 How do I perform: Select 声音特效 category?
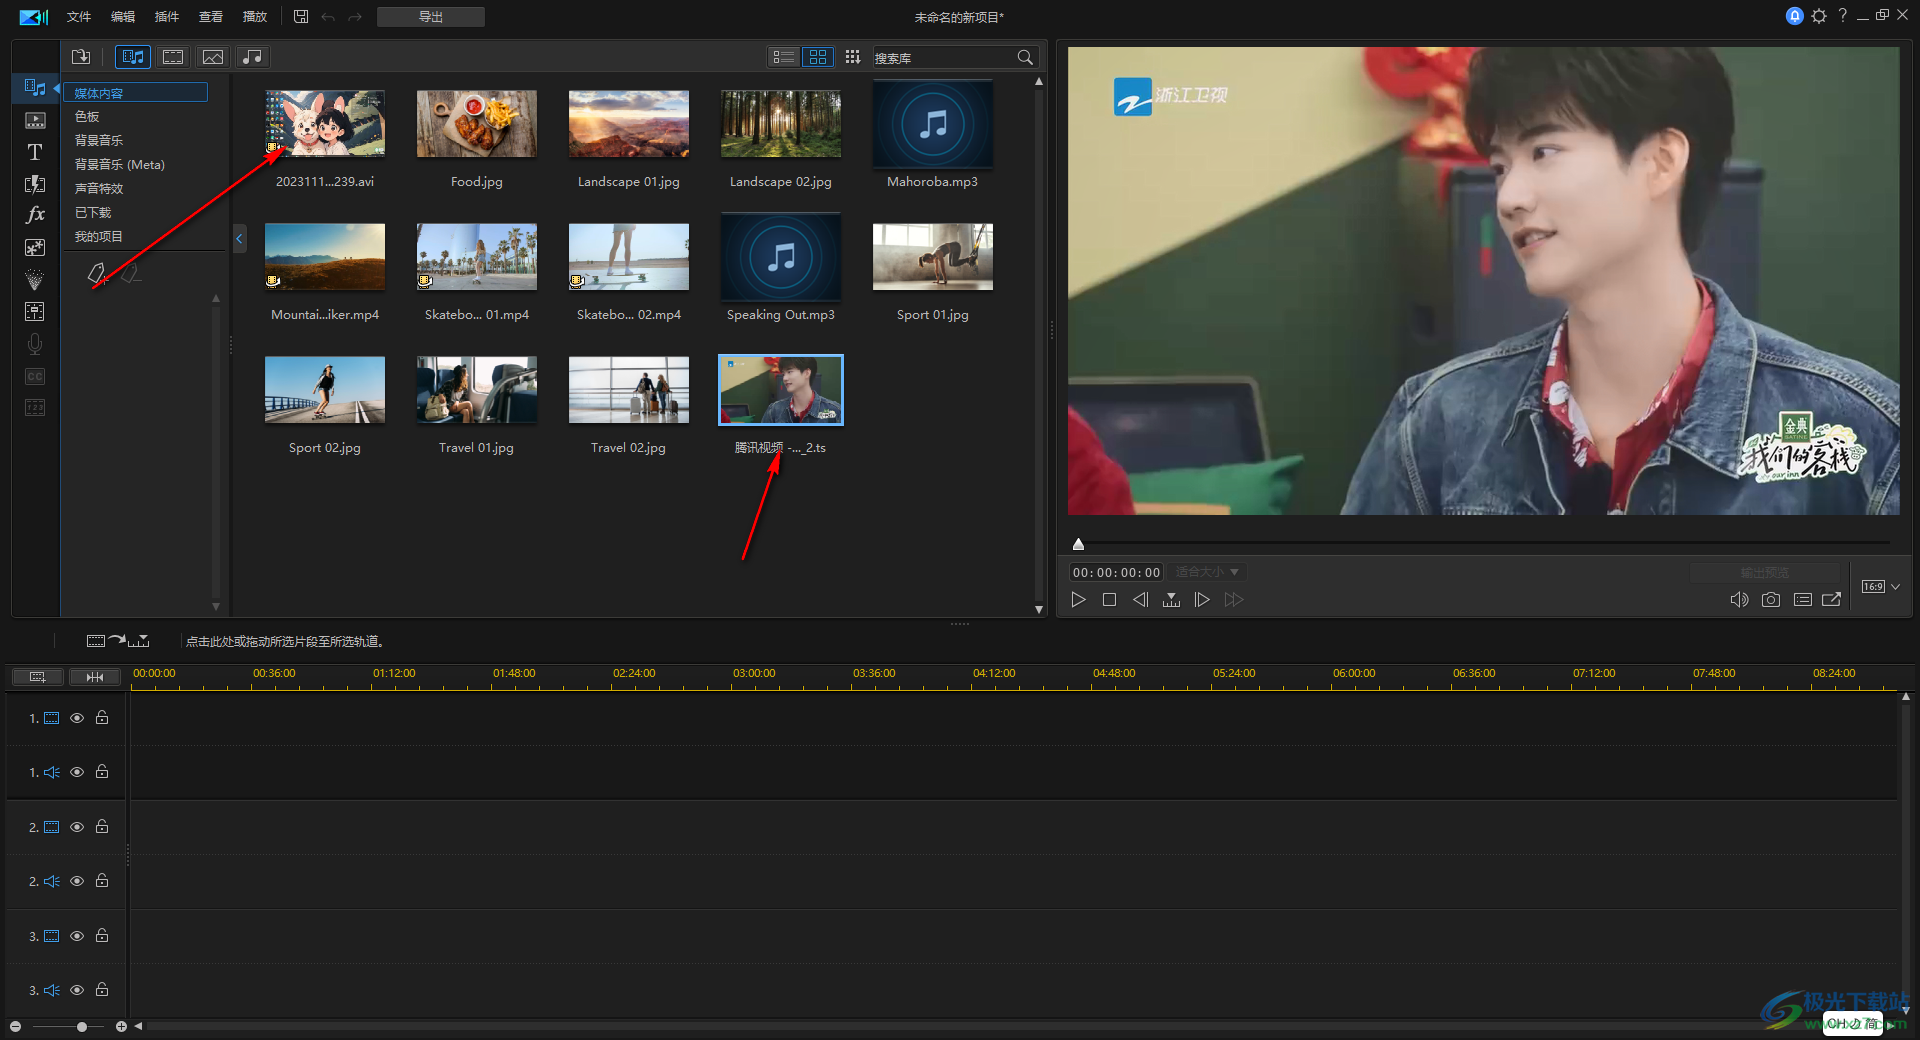(x=99, y=189)
